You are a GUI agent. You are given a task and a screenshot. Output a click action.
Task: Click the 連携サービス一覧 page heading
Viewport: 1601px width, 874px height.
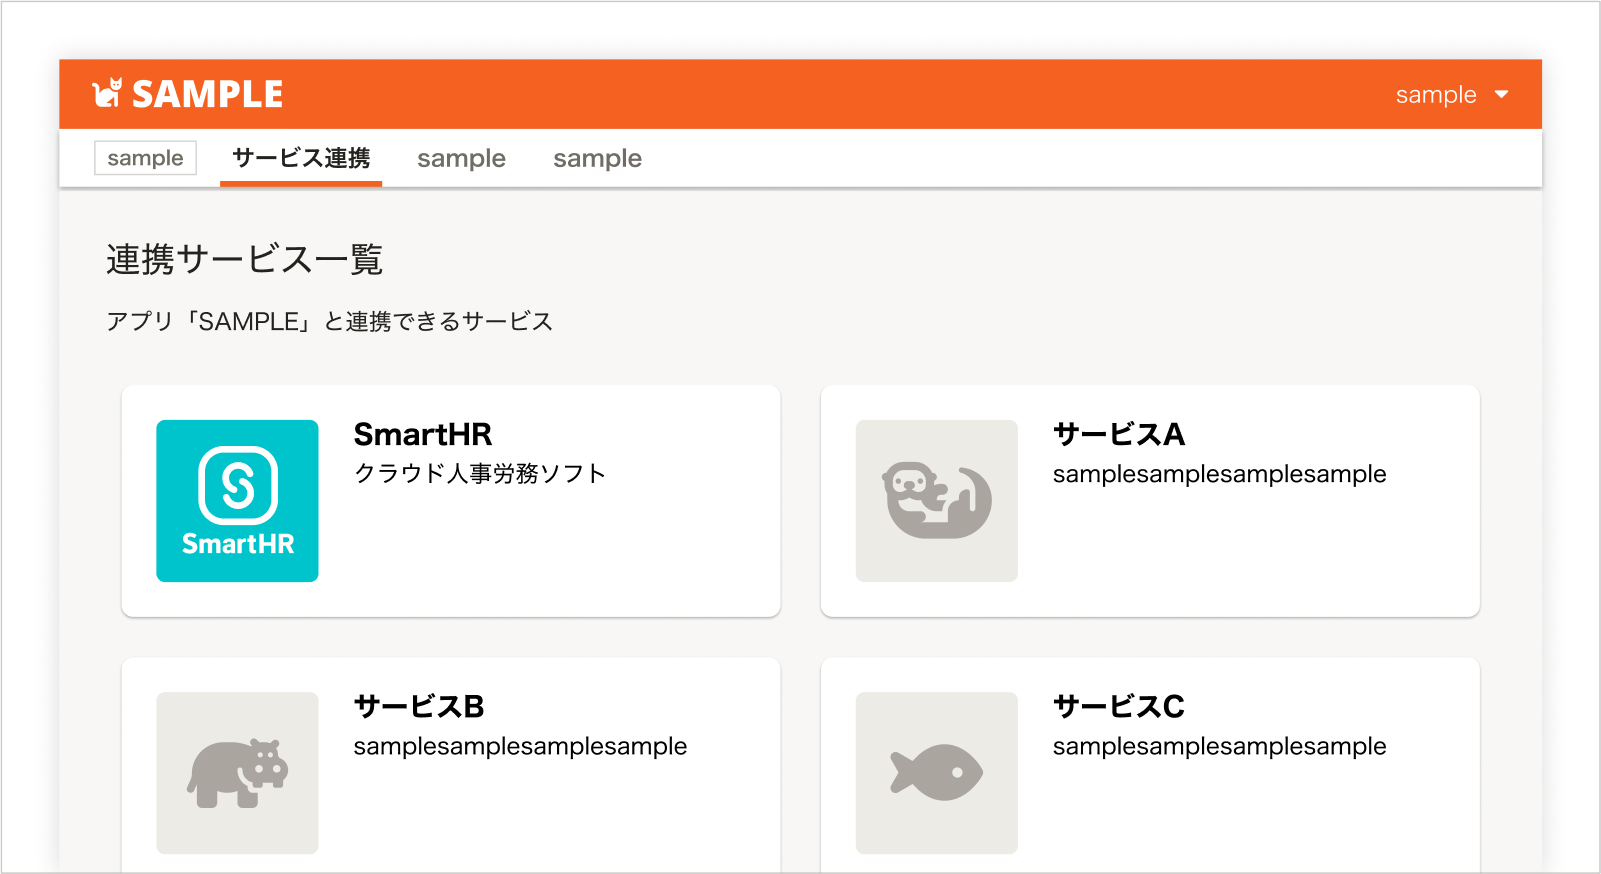[x=245, y=259]
